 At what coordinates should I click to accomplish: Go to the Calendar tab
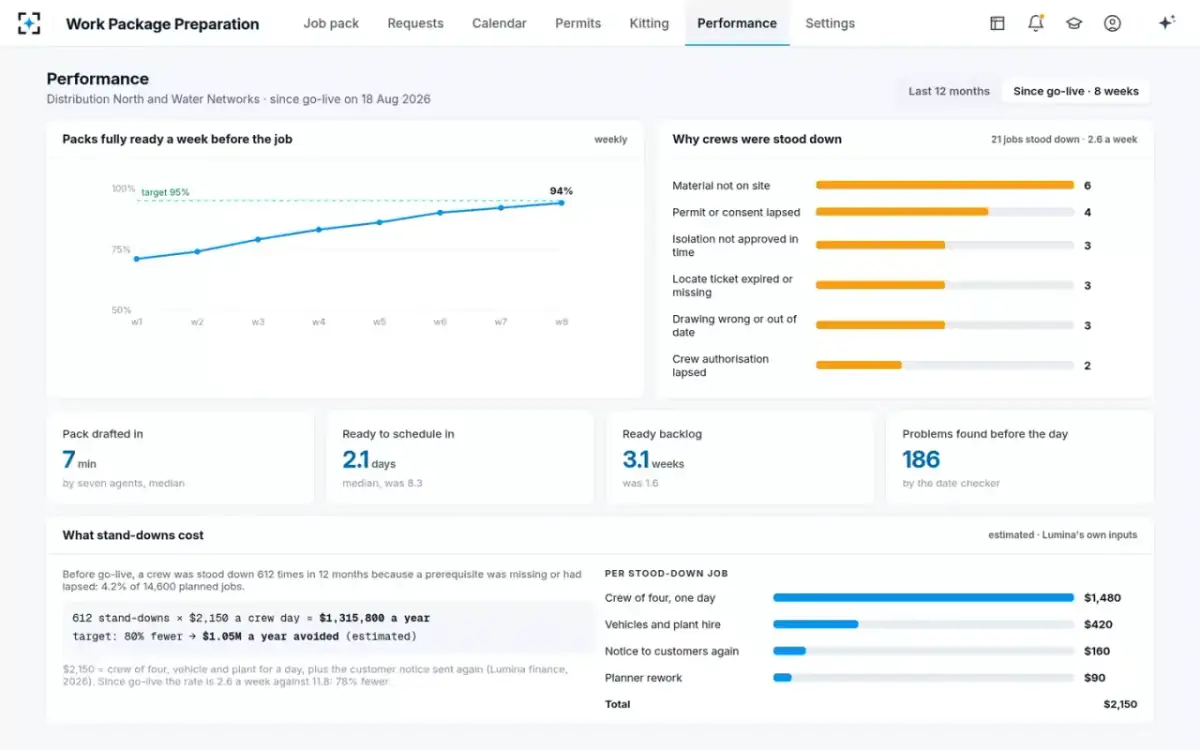499,23
